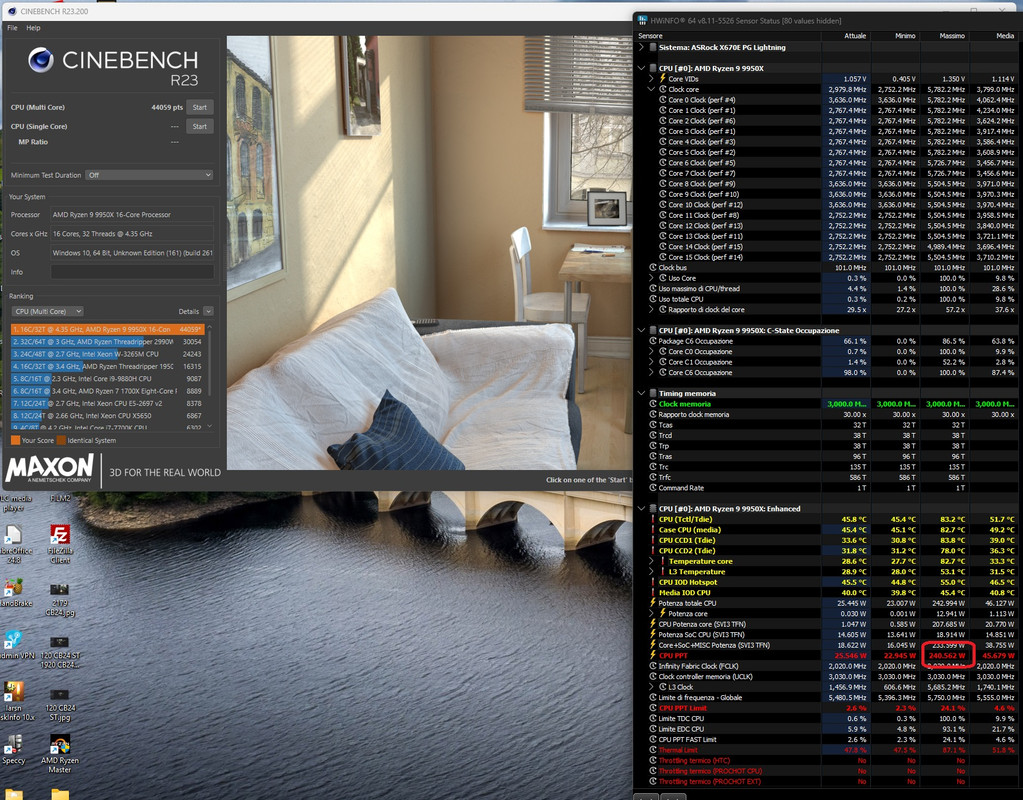Image resolution: width=1023 pixels, height=800 pixels.
Task: Click the Cinebench title bar app icon
Action: (12, 11)
